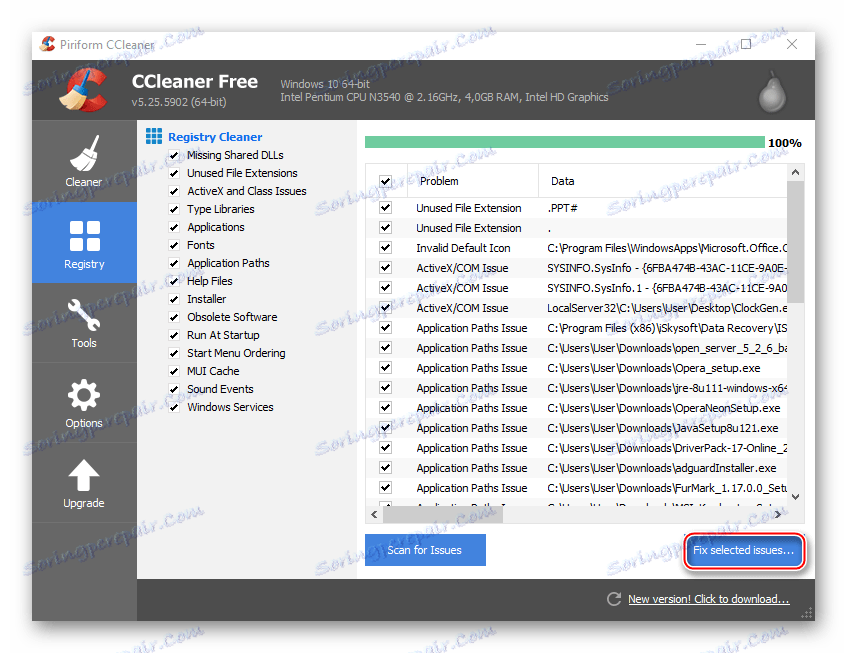
Task: Click the Piriform pear logo in the header
Action: pyautogui.click(x=772, y=92)
